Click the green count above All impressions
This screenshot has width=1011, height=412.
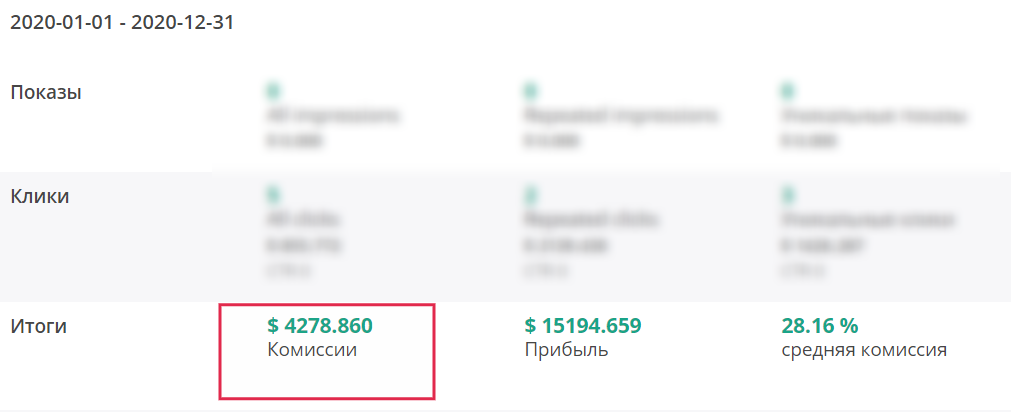point(271,92)
